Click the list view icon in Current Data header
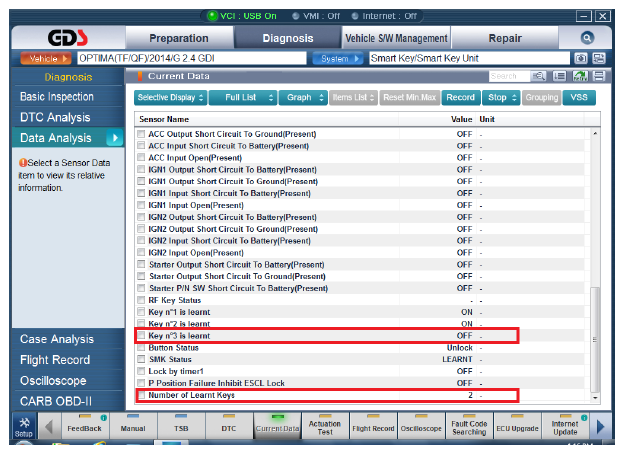The width and height of the screenshot is (624, 454). pyautogui.click(x=560, y=76)
